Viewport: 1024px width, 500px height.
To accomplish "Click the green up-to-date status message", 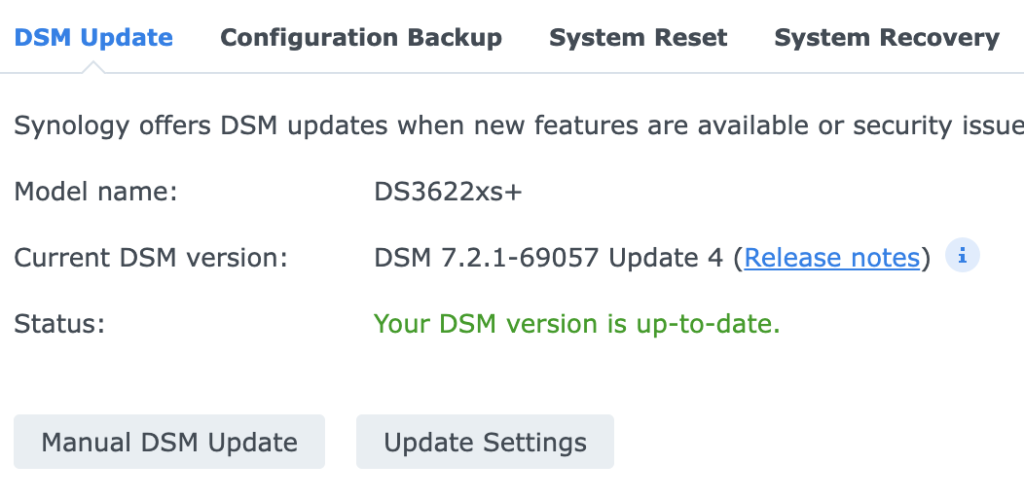I will click(x=576, y=324).
